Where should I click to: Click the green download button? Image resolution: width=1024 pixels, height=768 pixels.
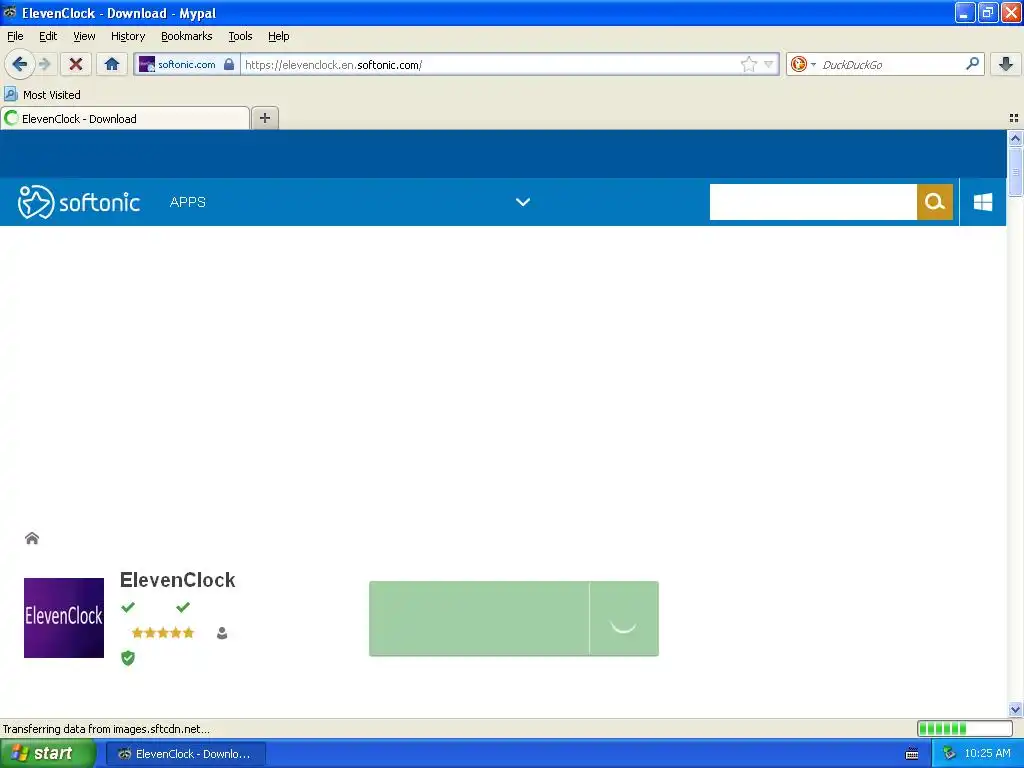point(479,618)
